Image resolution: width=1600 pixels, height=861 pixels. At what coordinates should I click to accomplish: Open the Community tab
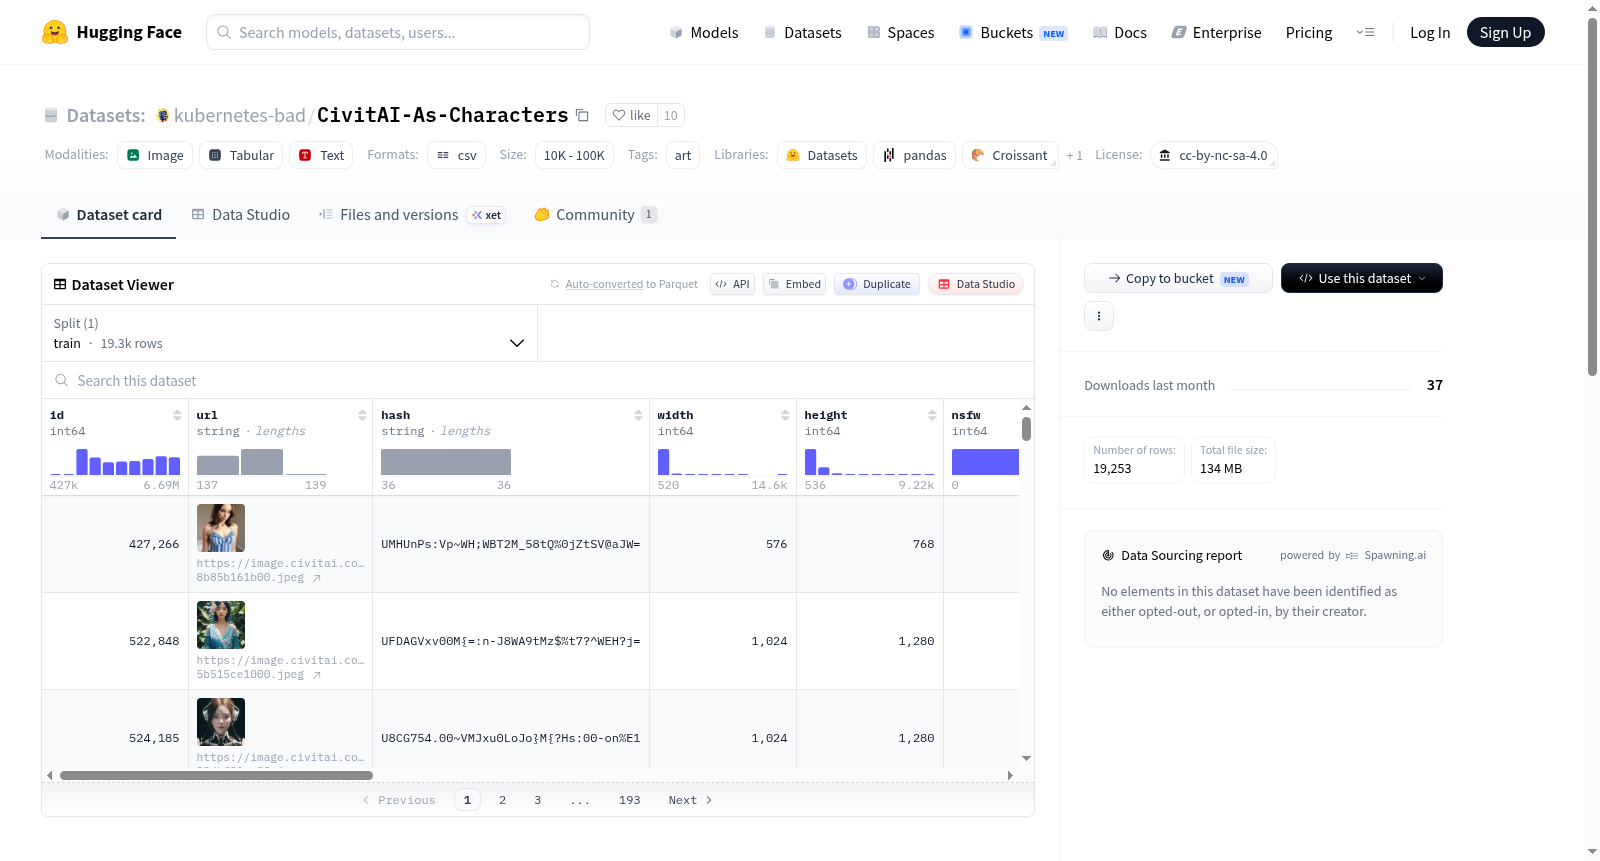(x=595, y=214)
